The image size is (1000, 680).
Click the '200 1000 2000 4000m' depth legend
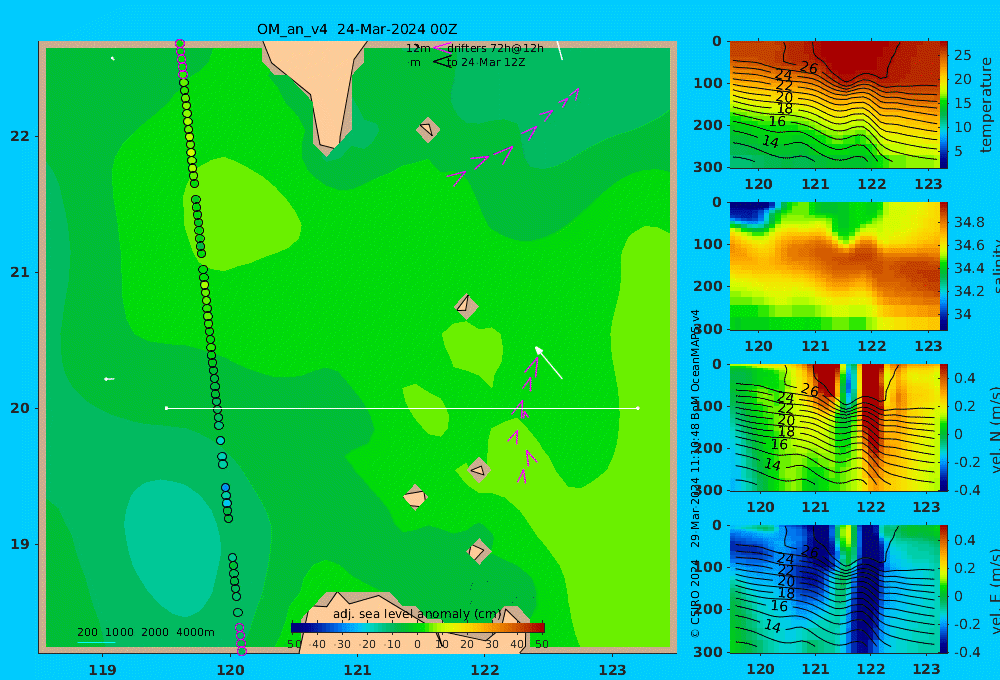[x=145, y=632]
